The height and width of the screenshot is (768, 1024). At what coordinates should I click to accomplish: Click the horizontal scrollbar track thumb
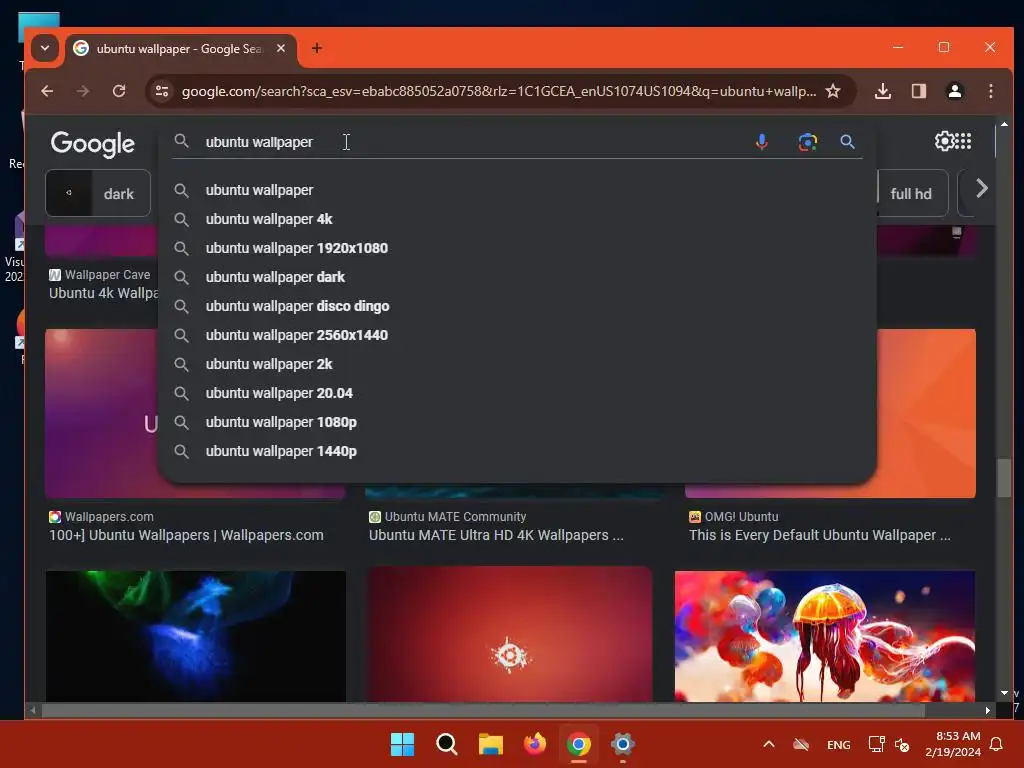(483, 710)
